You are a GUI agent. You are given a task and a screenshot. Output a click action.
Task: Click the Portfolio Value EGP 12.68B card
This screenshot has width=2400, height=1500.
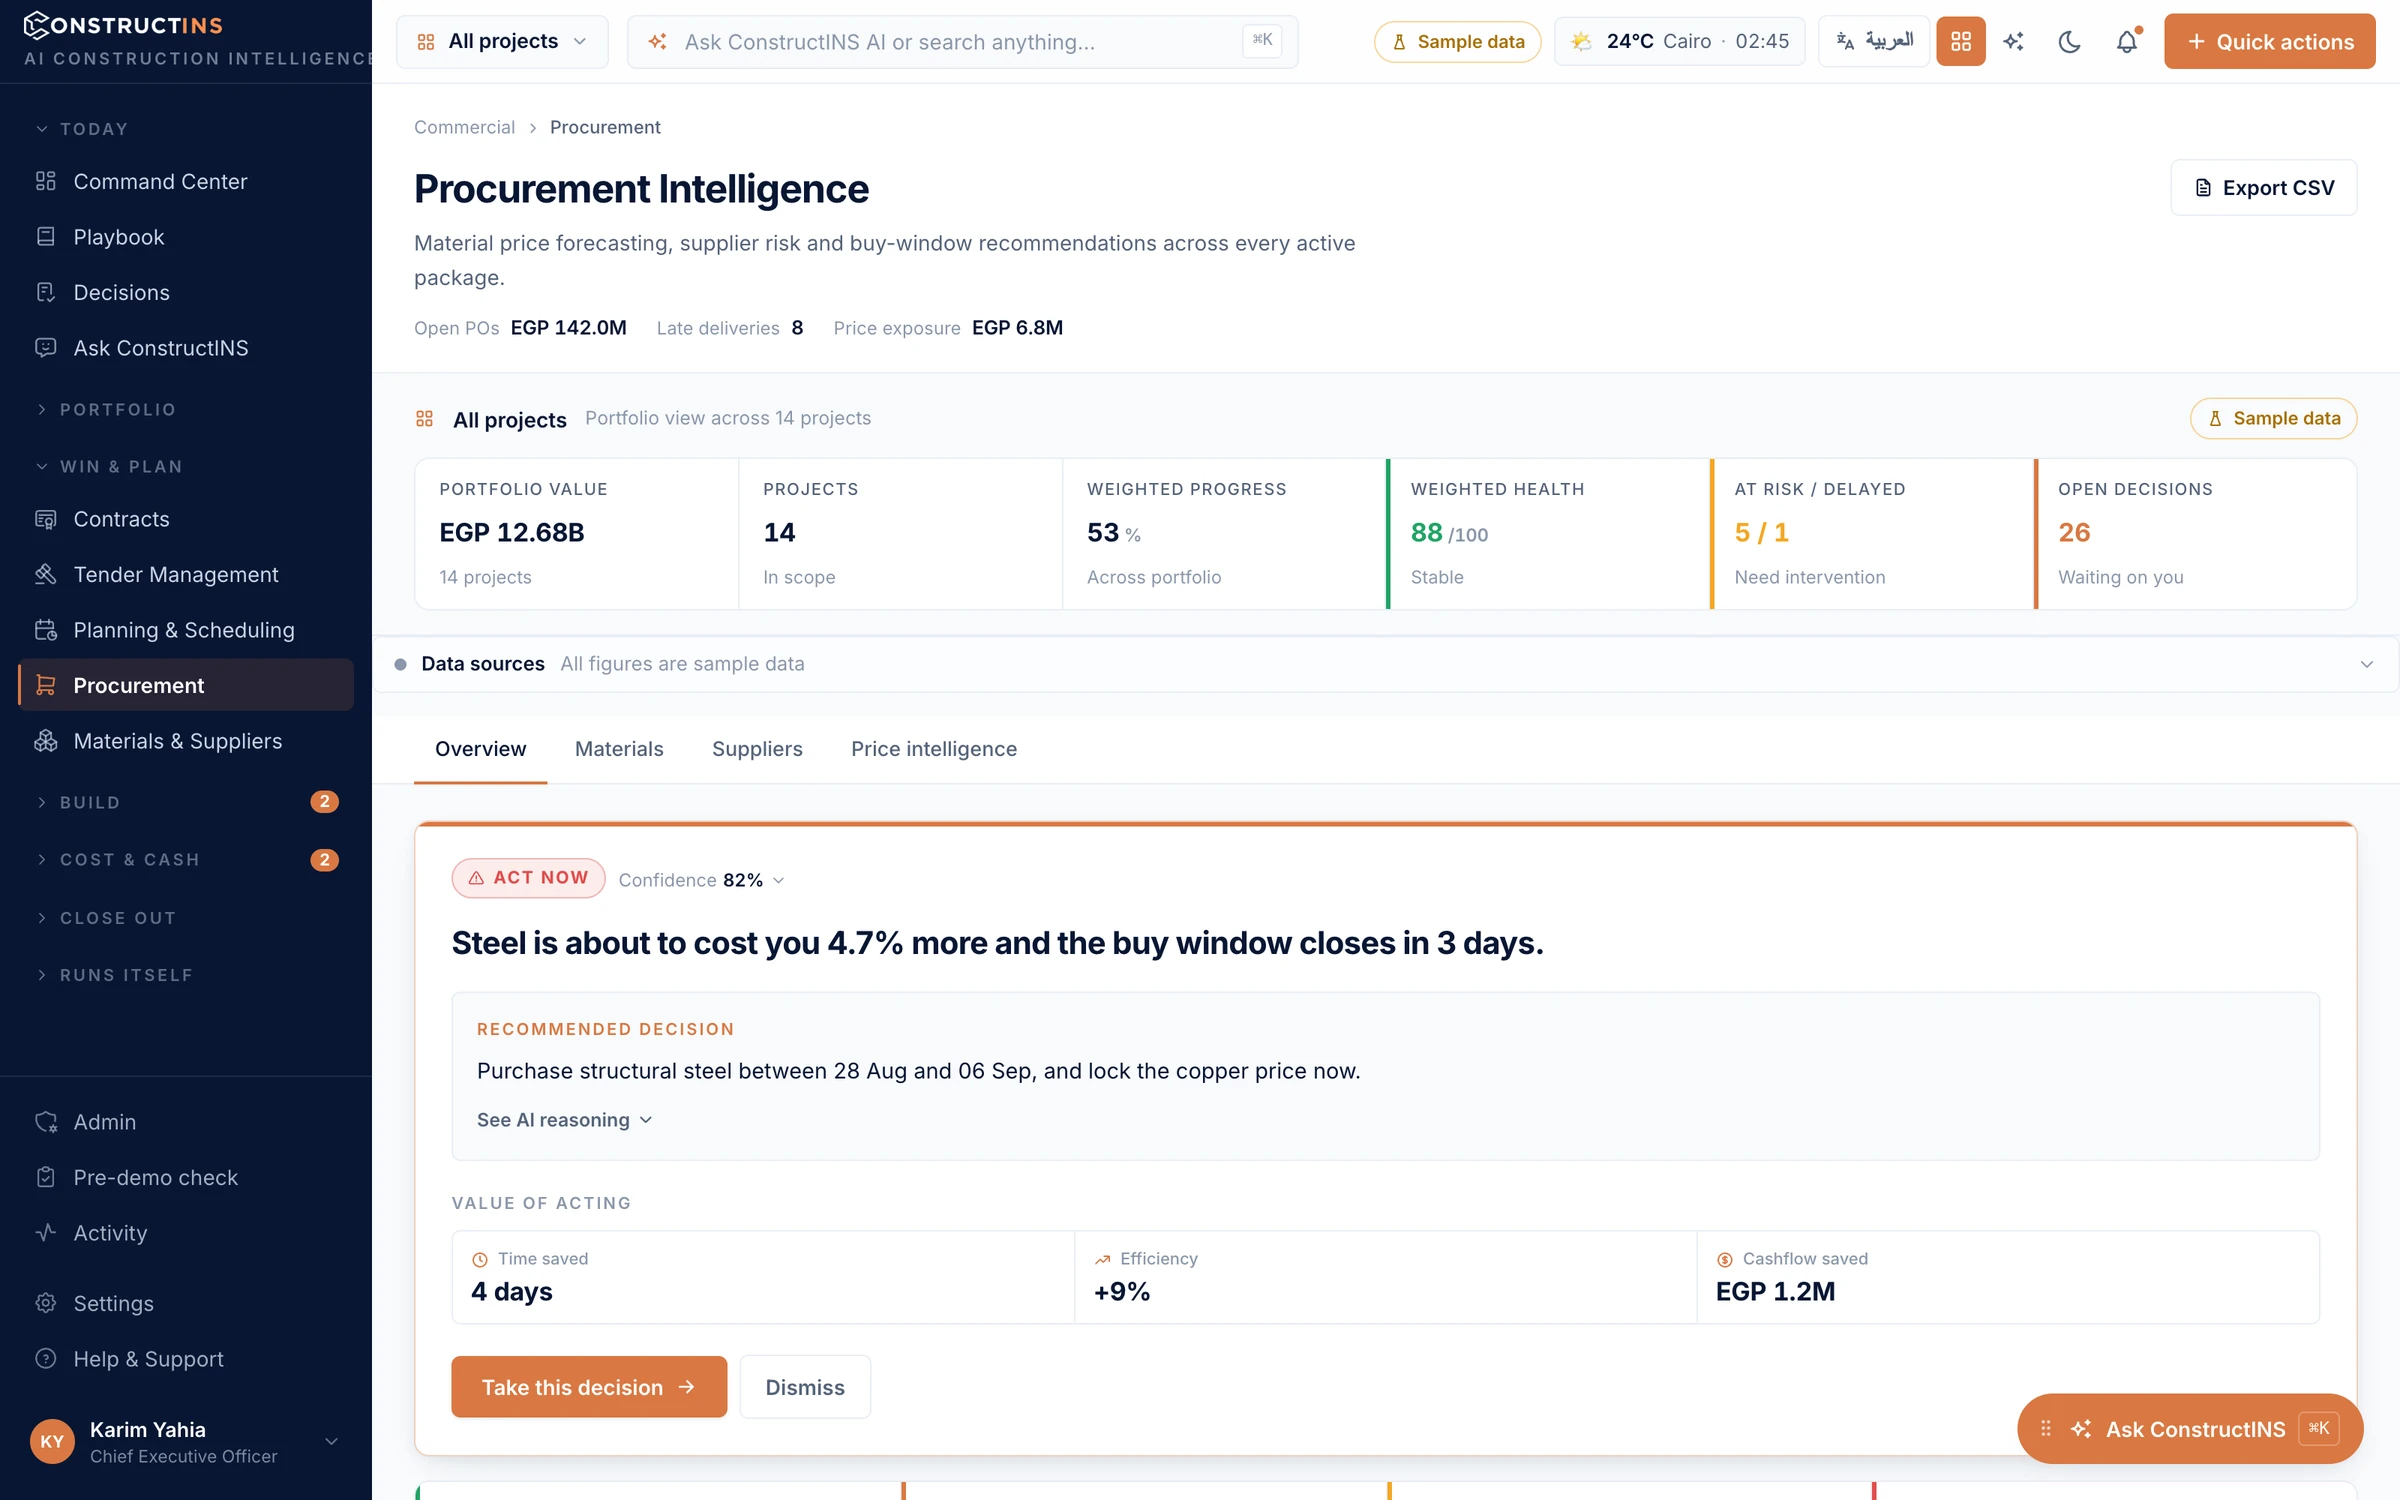[576, 533]
